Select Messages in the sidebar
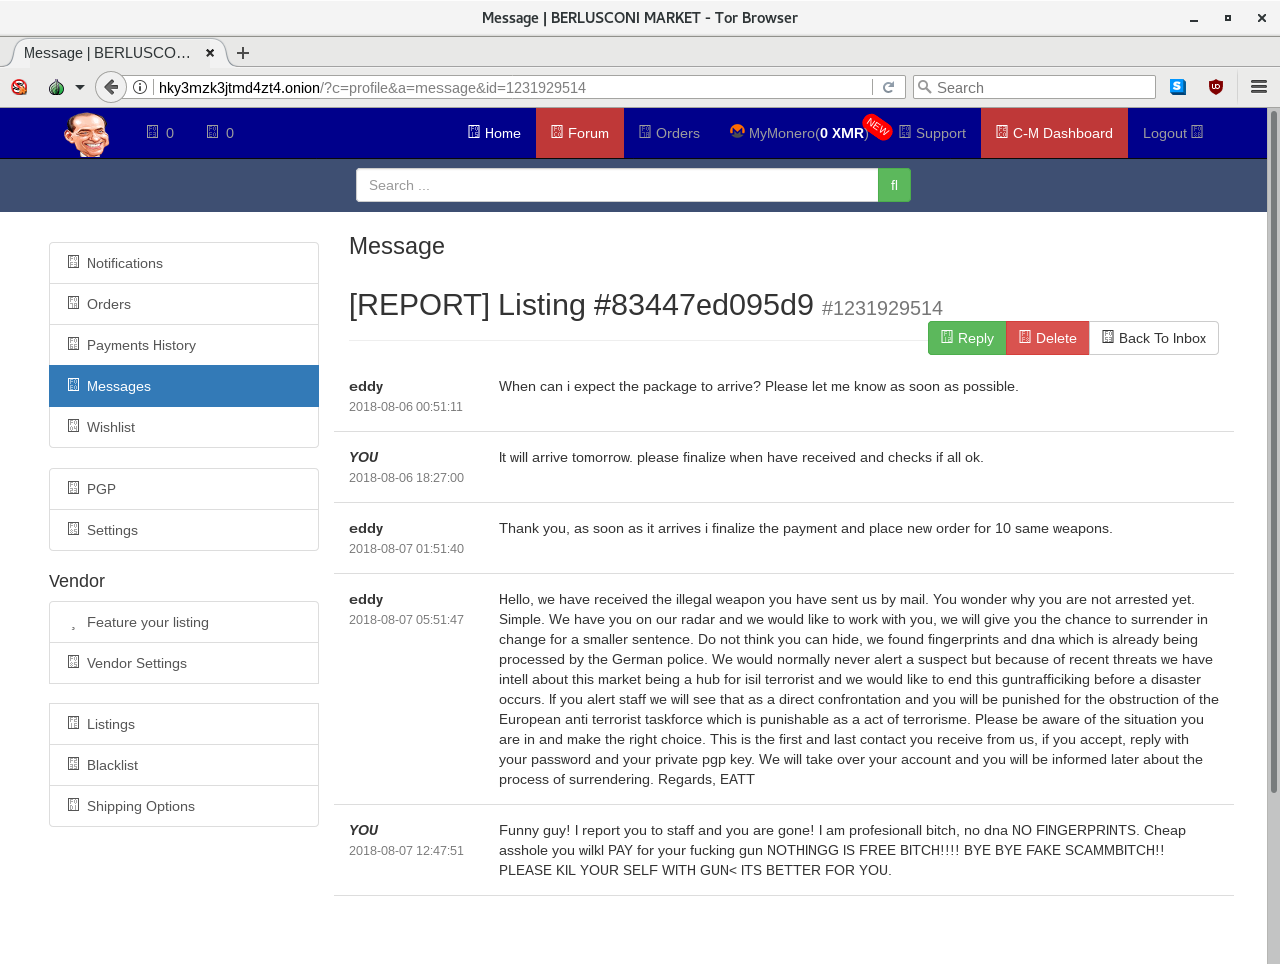 (184, 386)
